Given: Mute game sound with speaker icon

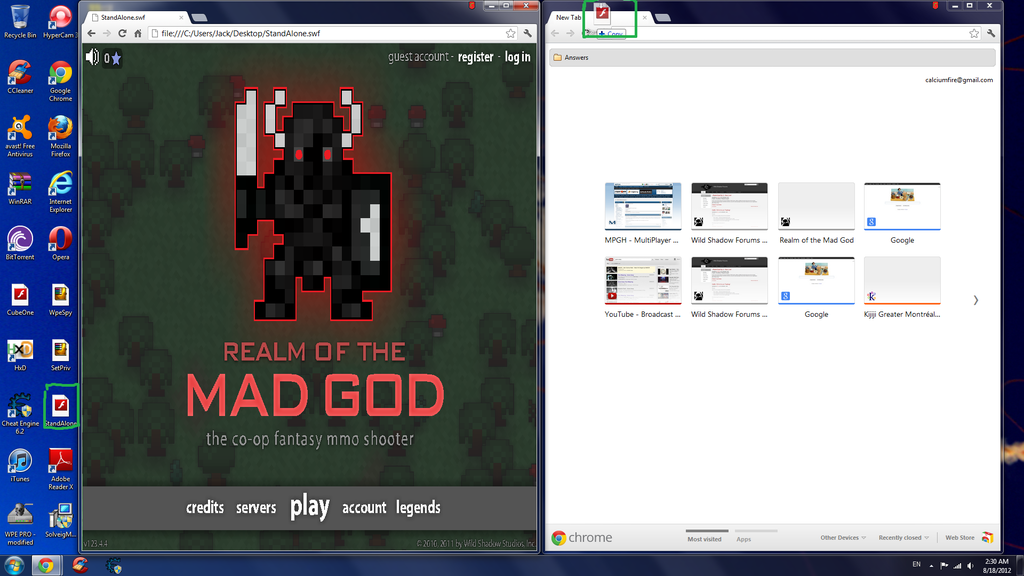Looking at the screenshot, I should coord(92,57).
